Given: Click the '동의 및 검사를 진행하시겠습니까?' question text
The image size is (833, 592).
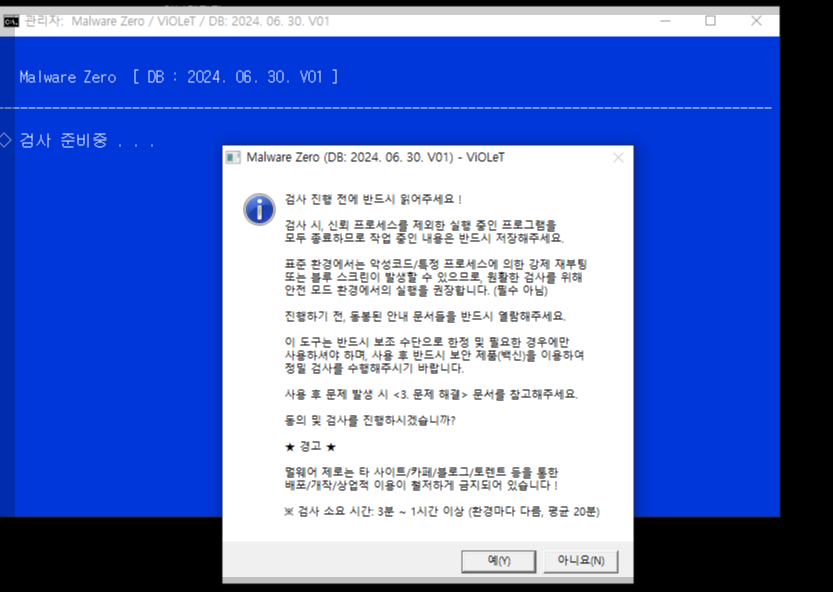Looking at the screenshot, I should (370, 420).
